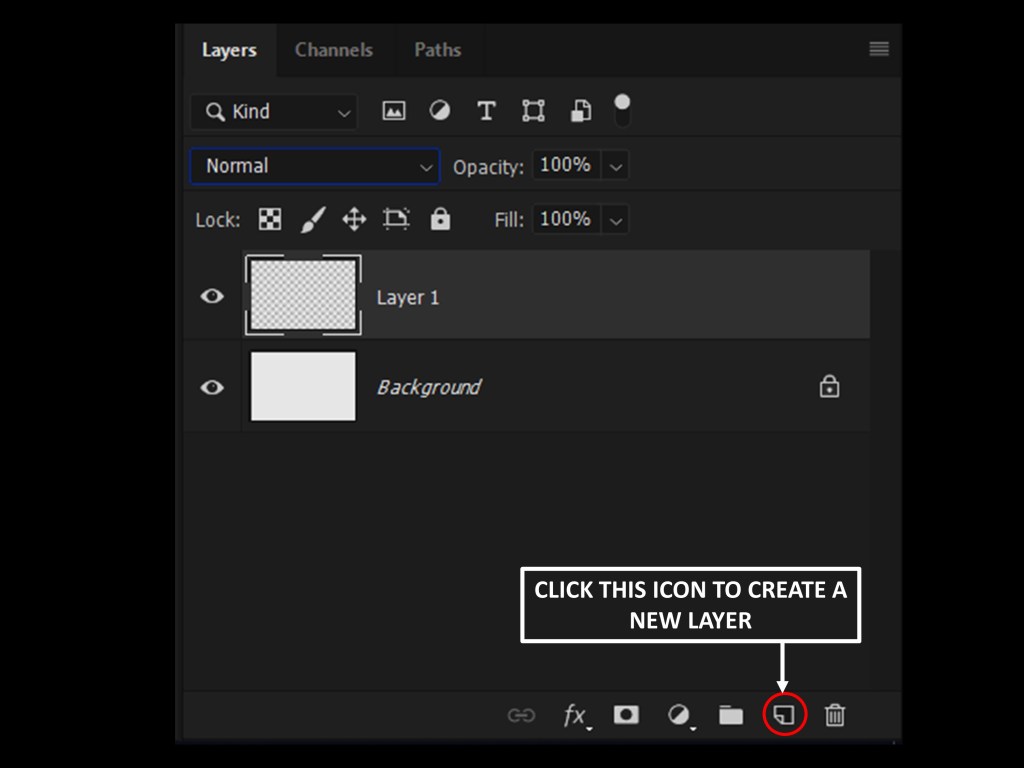The width and height of the screenshot is (1024, 768).
Task: Select the Layer 1 thumbnail
Action: point(303,296)
